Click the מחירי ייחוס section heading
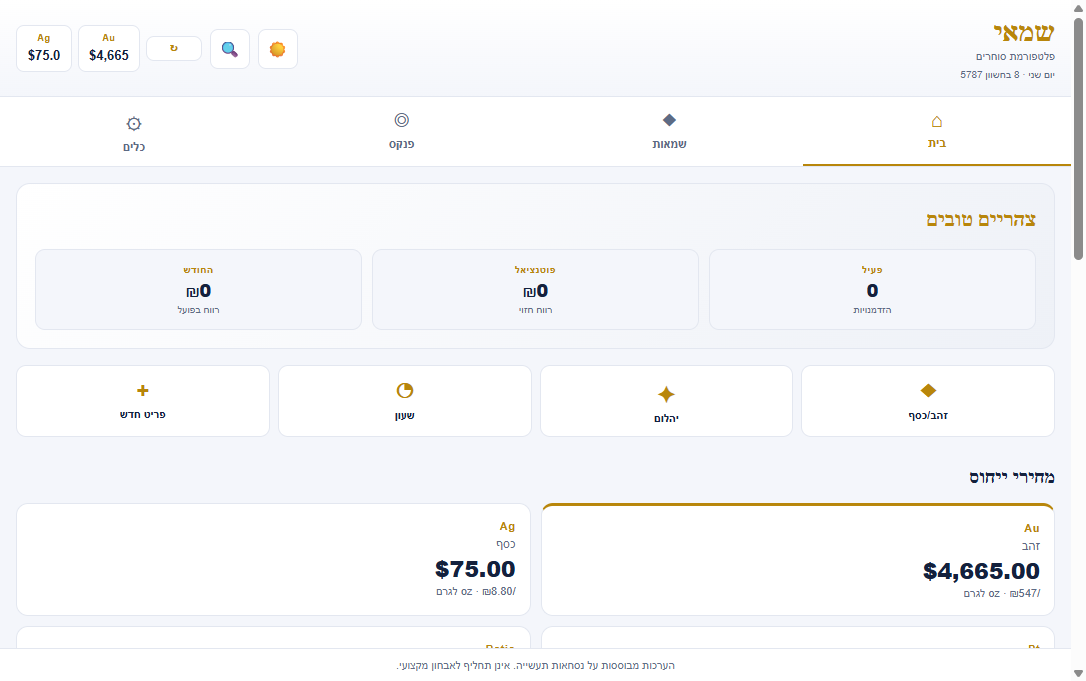The width and height of the screenshot is (1086, 681). pos(1012,477)
